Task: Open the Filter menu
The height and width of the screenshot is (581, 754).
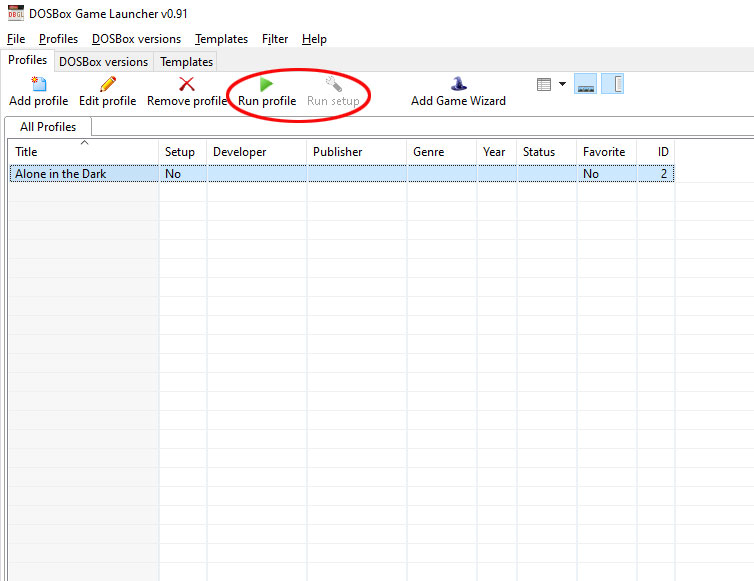Action: coord(275,39)
